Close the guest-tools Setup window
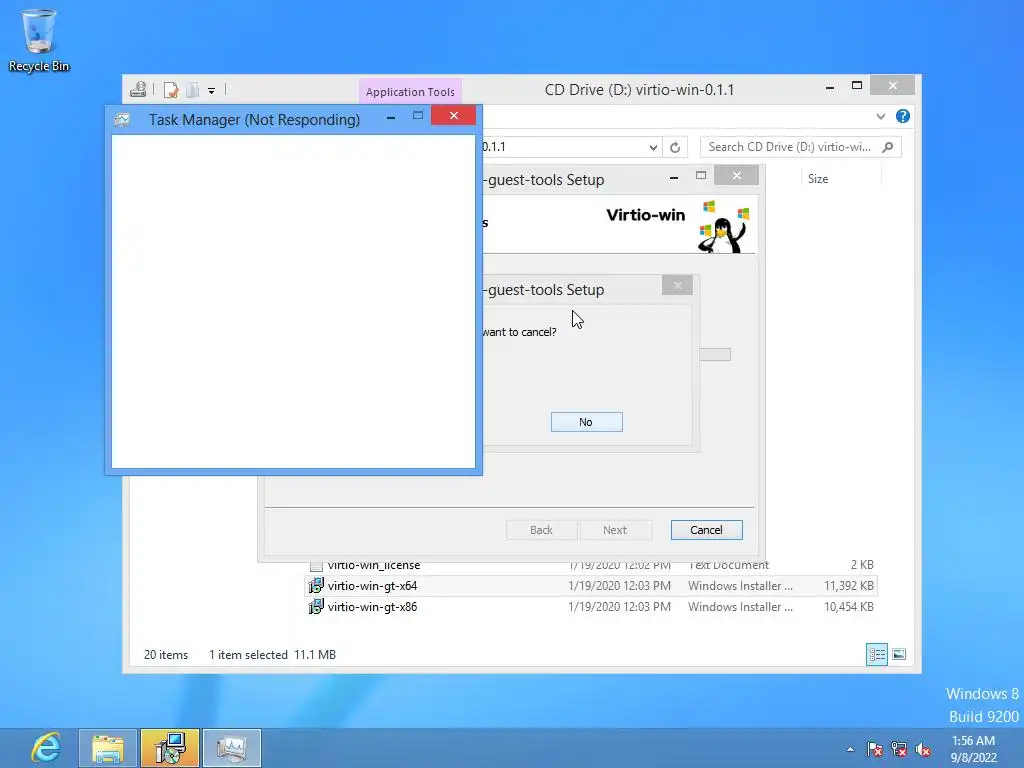The height and width of the screenshot is (768, 1024). 737,175
